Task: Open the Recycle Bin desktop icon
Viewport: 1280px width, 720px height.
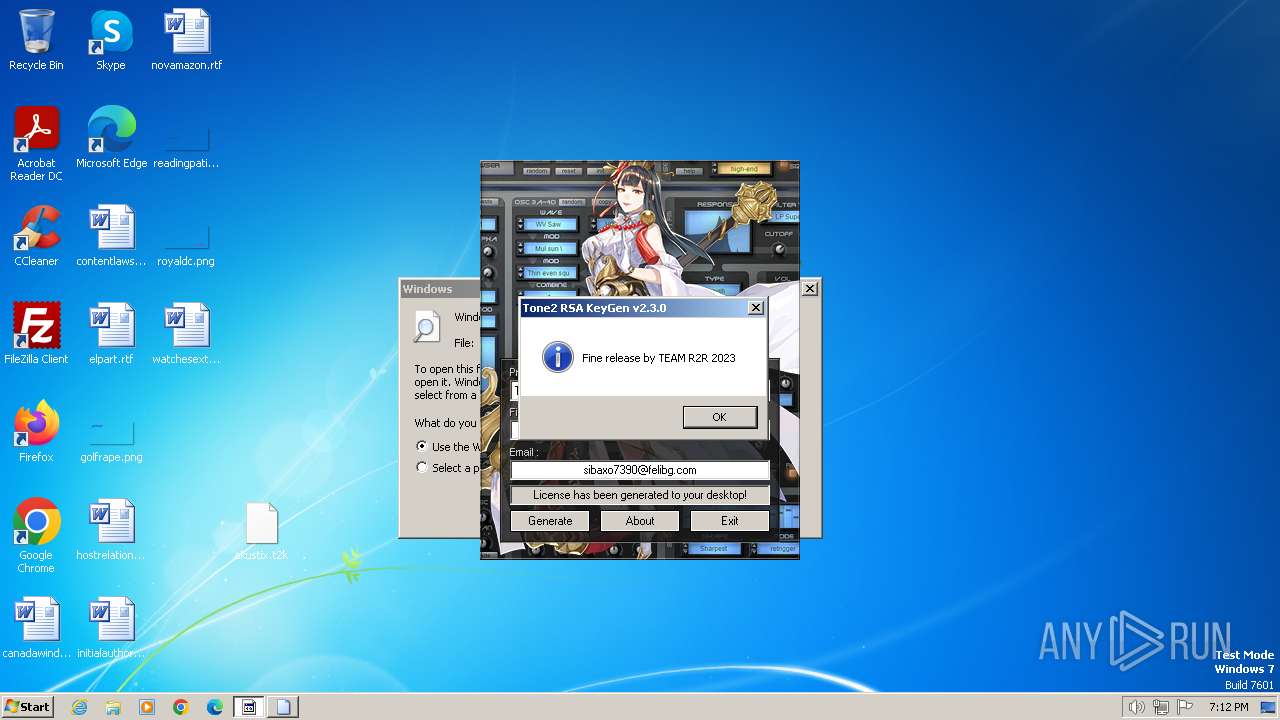Action: (36, 40)
